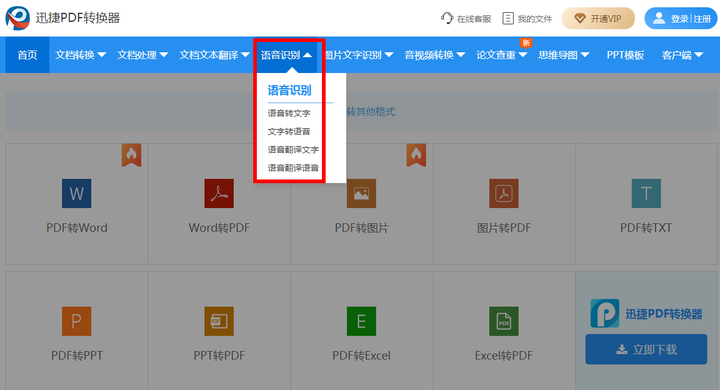
Task: Select the PDF转Word blue W icon
Action: [77, 193]
